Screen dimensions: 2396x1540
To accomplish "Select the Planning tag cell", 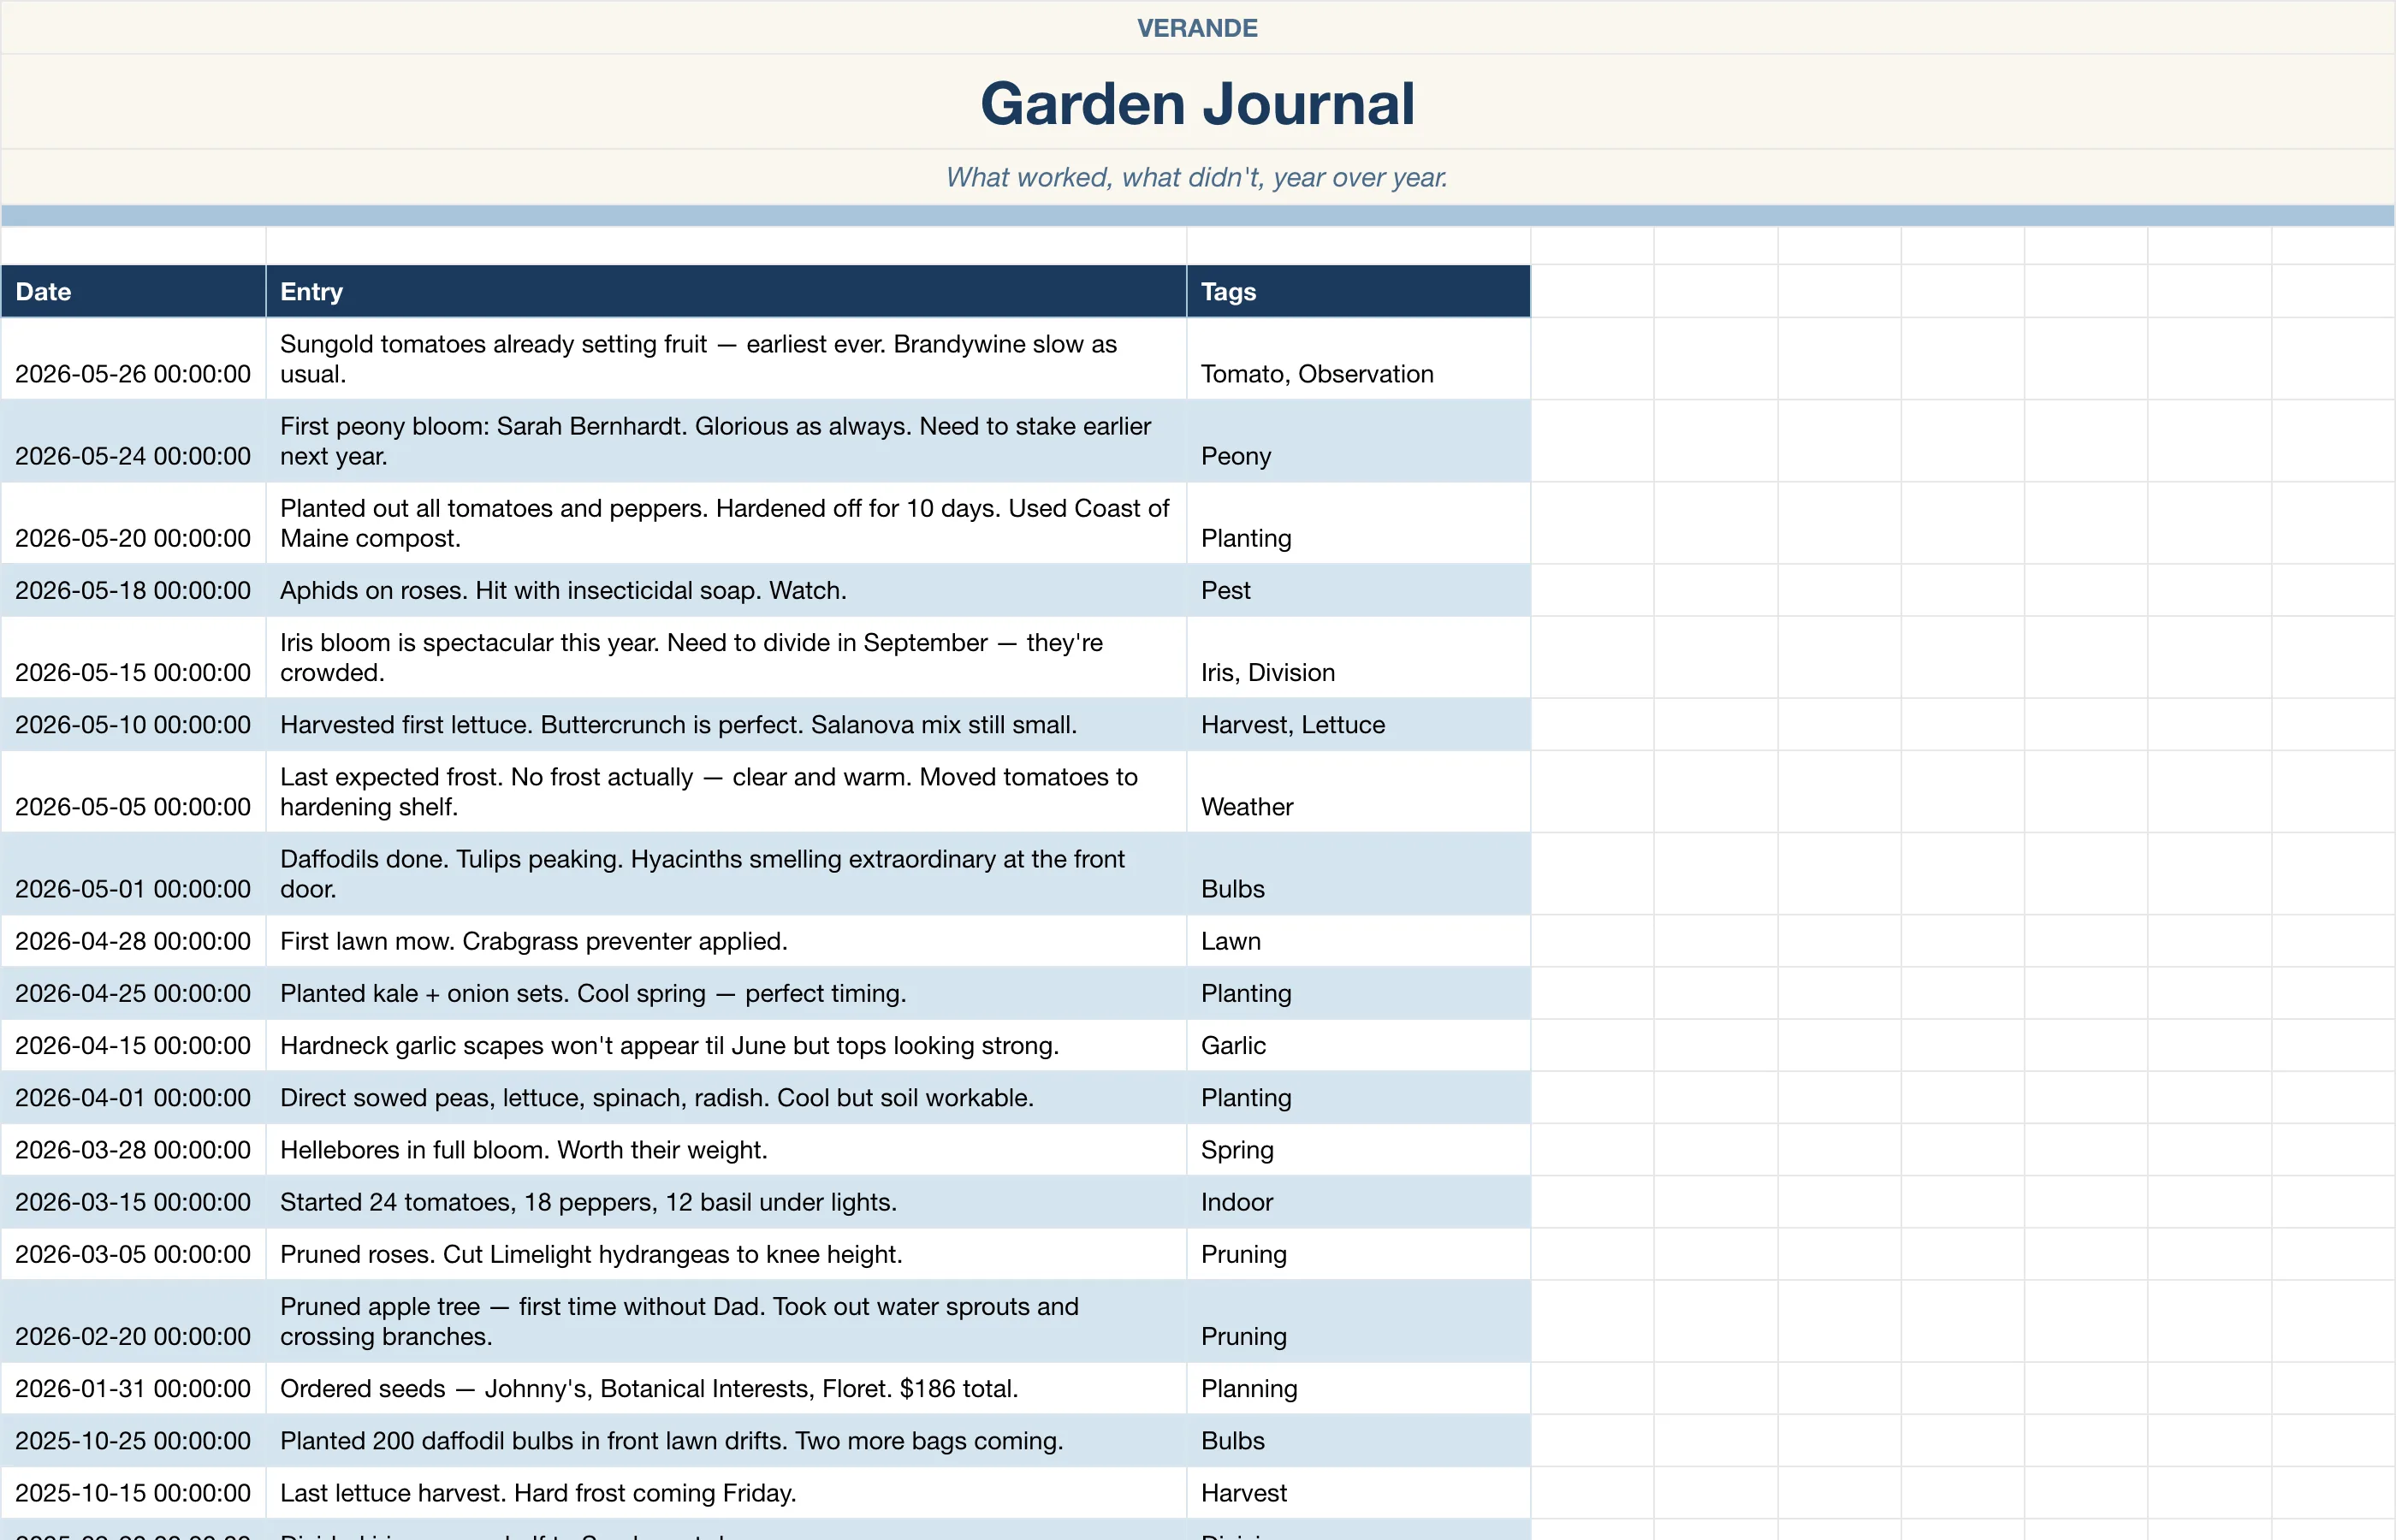I will pyautogui.click(x=1358, y=1388).
